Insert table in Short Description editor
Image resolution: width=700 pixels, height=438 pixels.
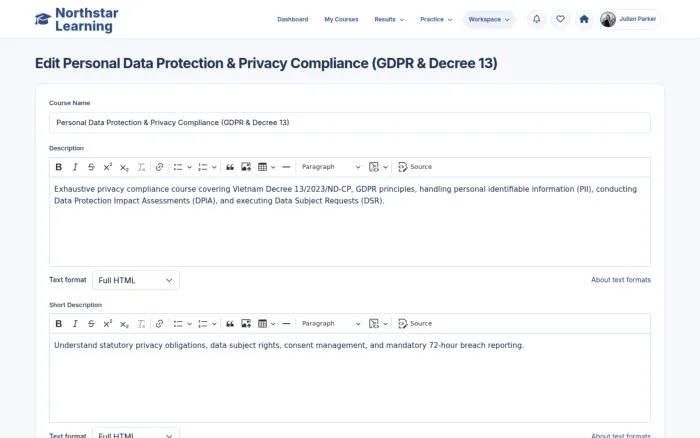[262, 324]
